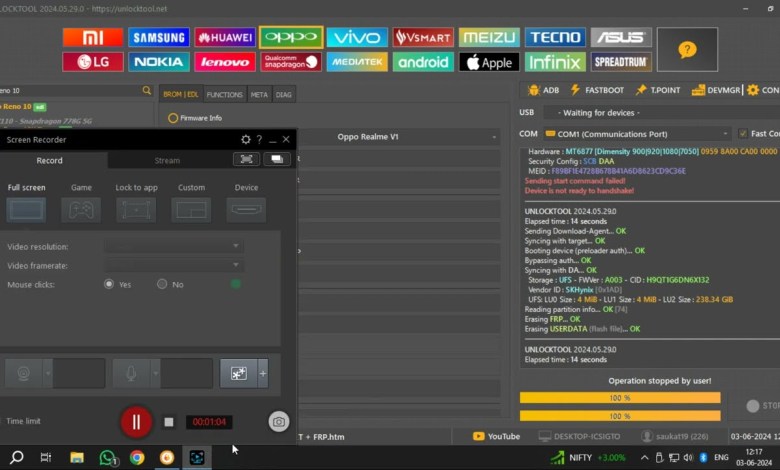Select the Samsung brand logo

pos(158,37)
